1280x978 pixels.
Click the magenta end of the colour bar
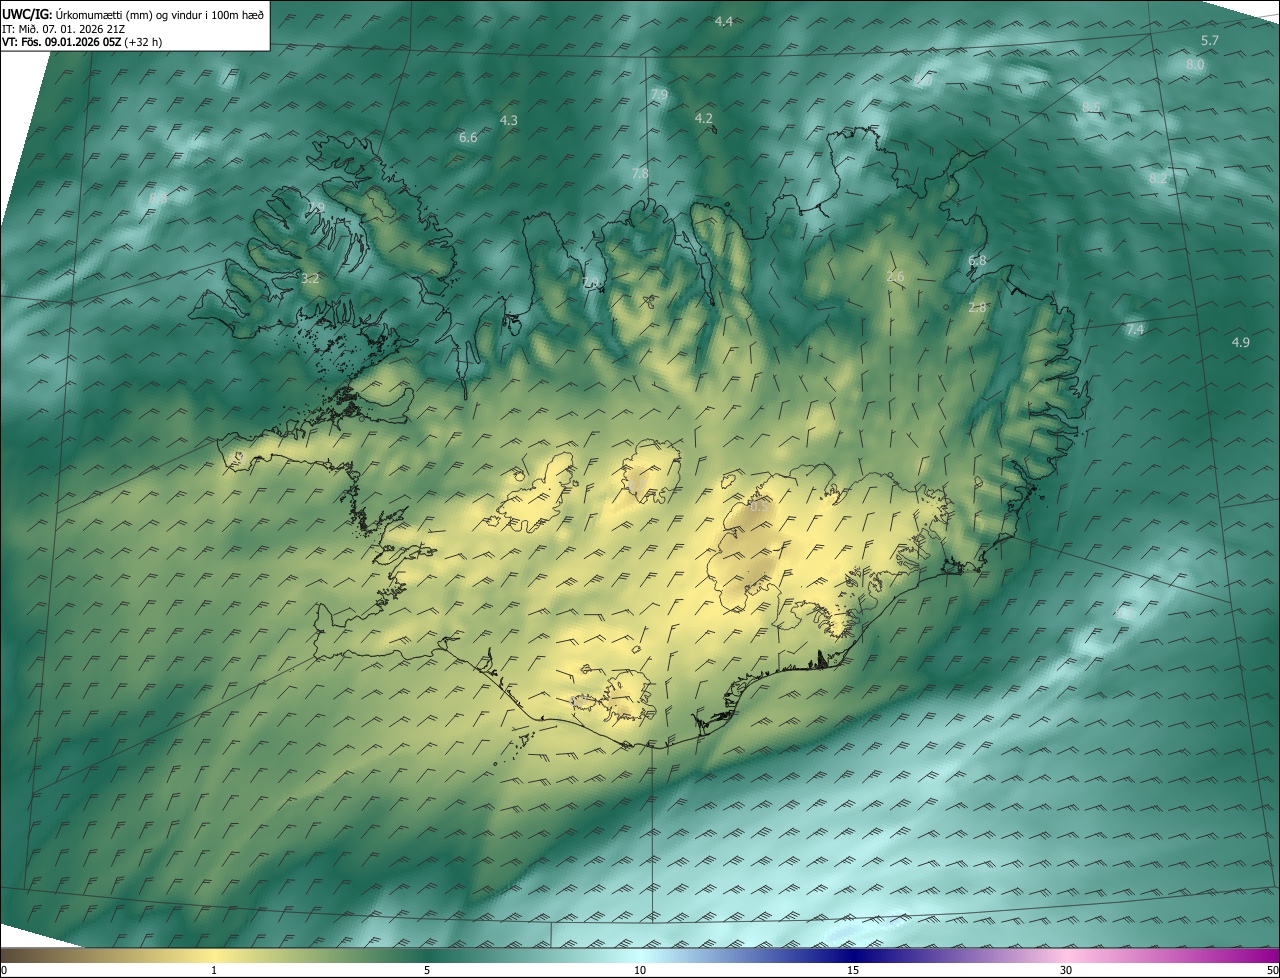[x=1260, y=955]
